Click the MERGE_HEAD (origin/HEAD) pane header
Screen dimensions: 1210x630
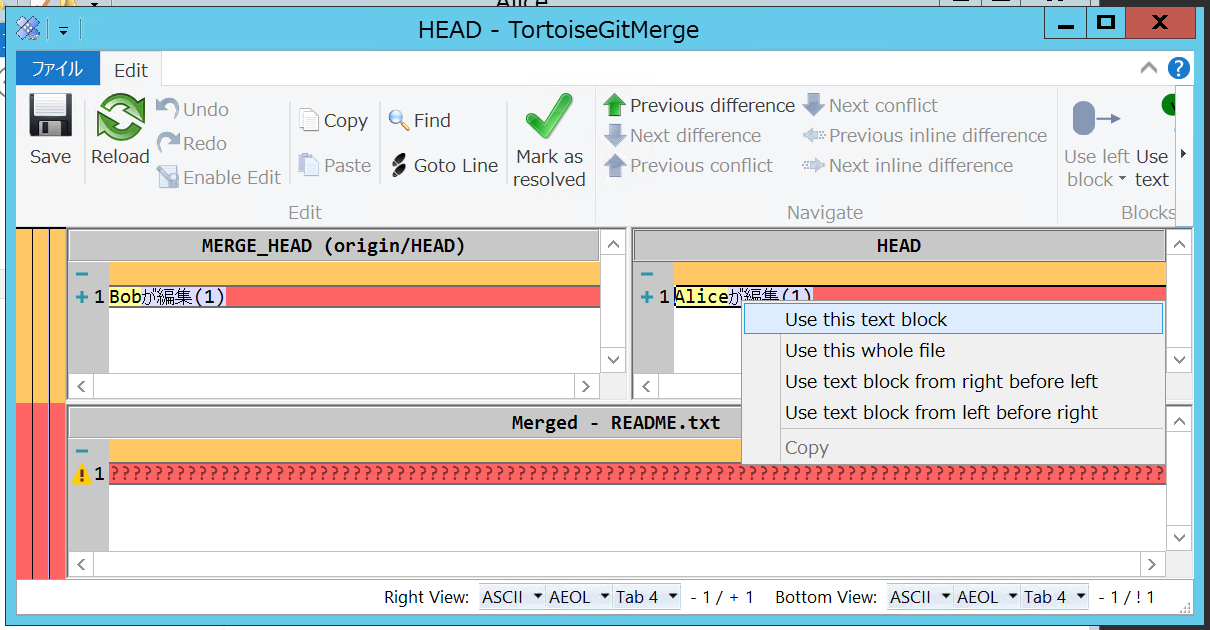[333, 246]
